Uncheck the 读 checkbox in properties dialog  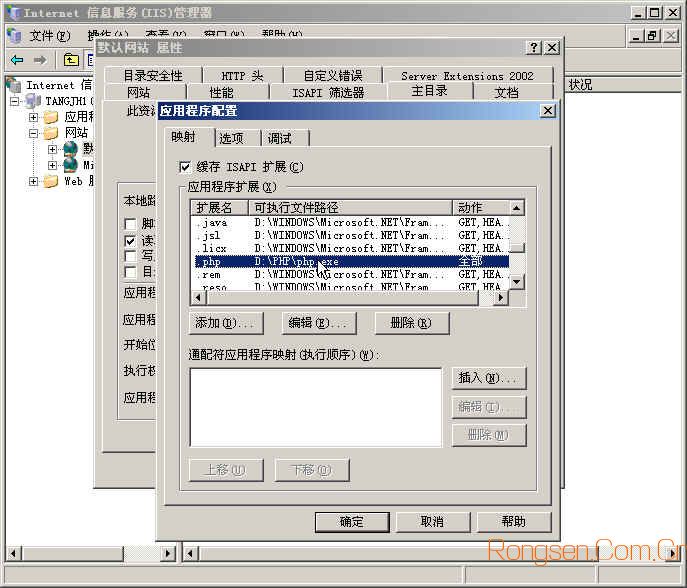130,241
